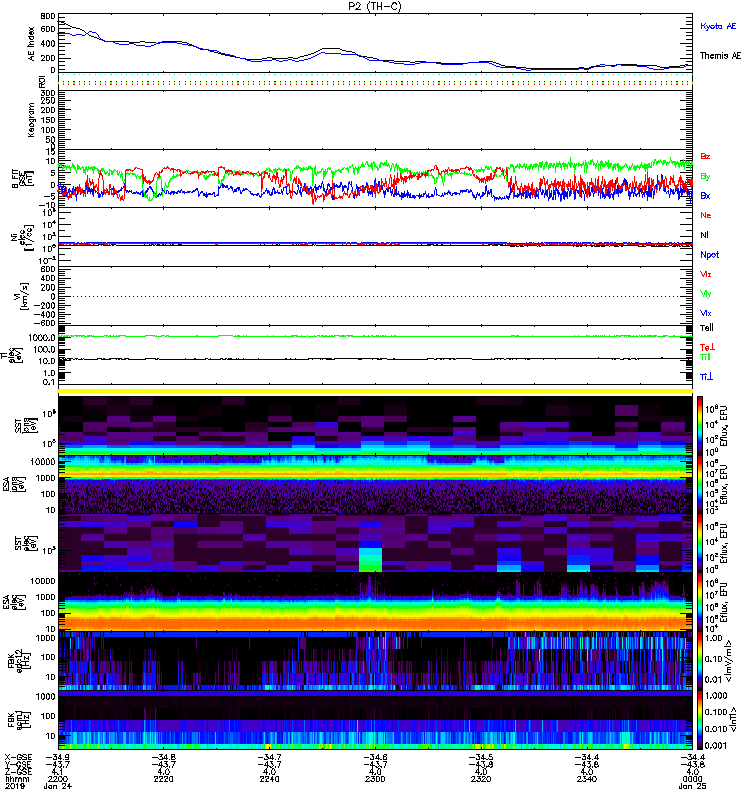This screenshot has width=750, height=800.
Task: Click the ESA electron Eflux color bar
Action: [700, 602]
